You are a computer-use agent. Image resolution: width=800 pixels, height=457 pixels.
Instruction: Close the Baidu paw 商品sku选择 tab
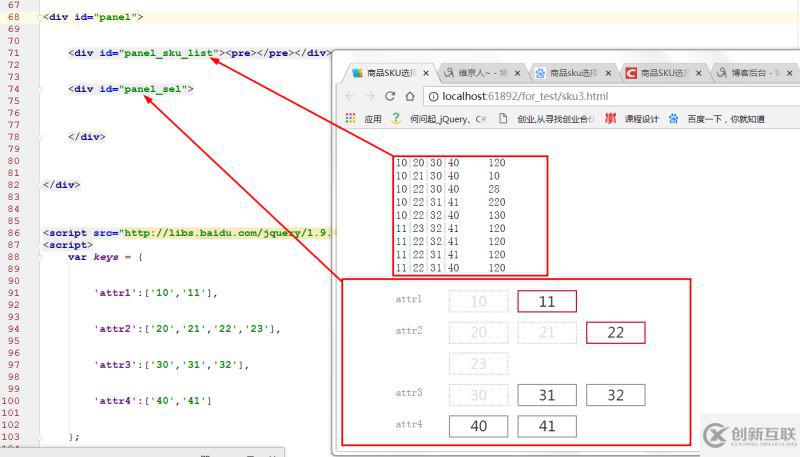(x=608, y=73)
